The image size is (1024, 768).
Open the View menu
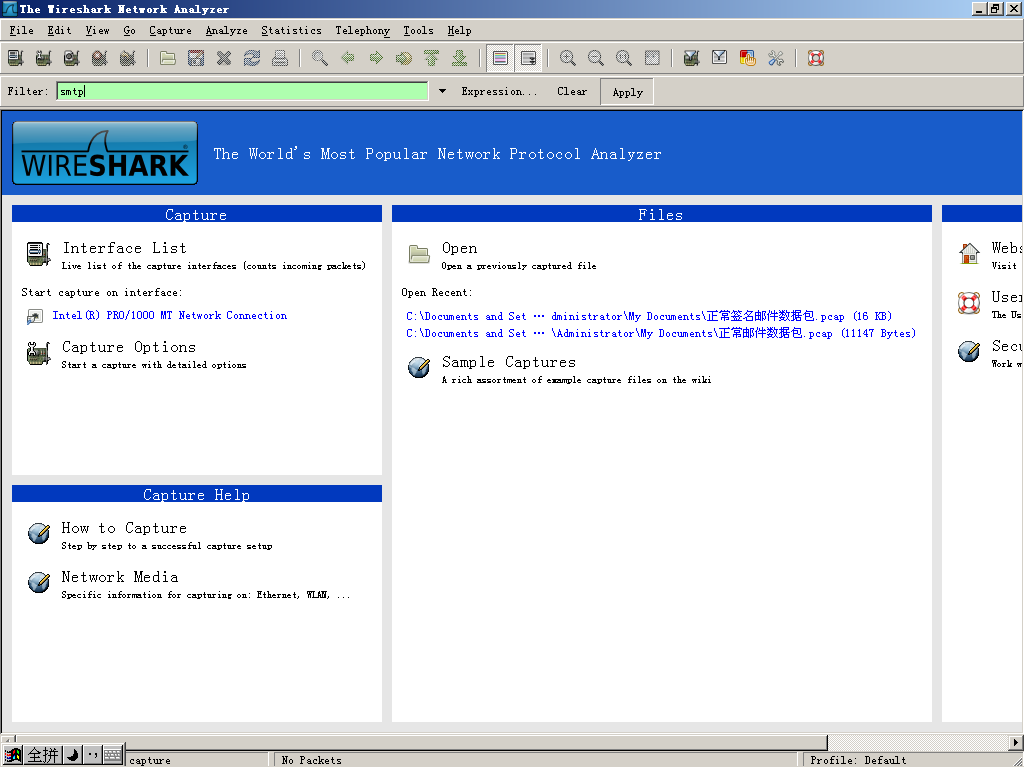tap(97, 31)
